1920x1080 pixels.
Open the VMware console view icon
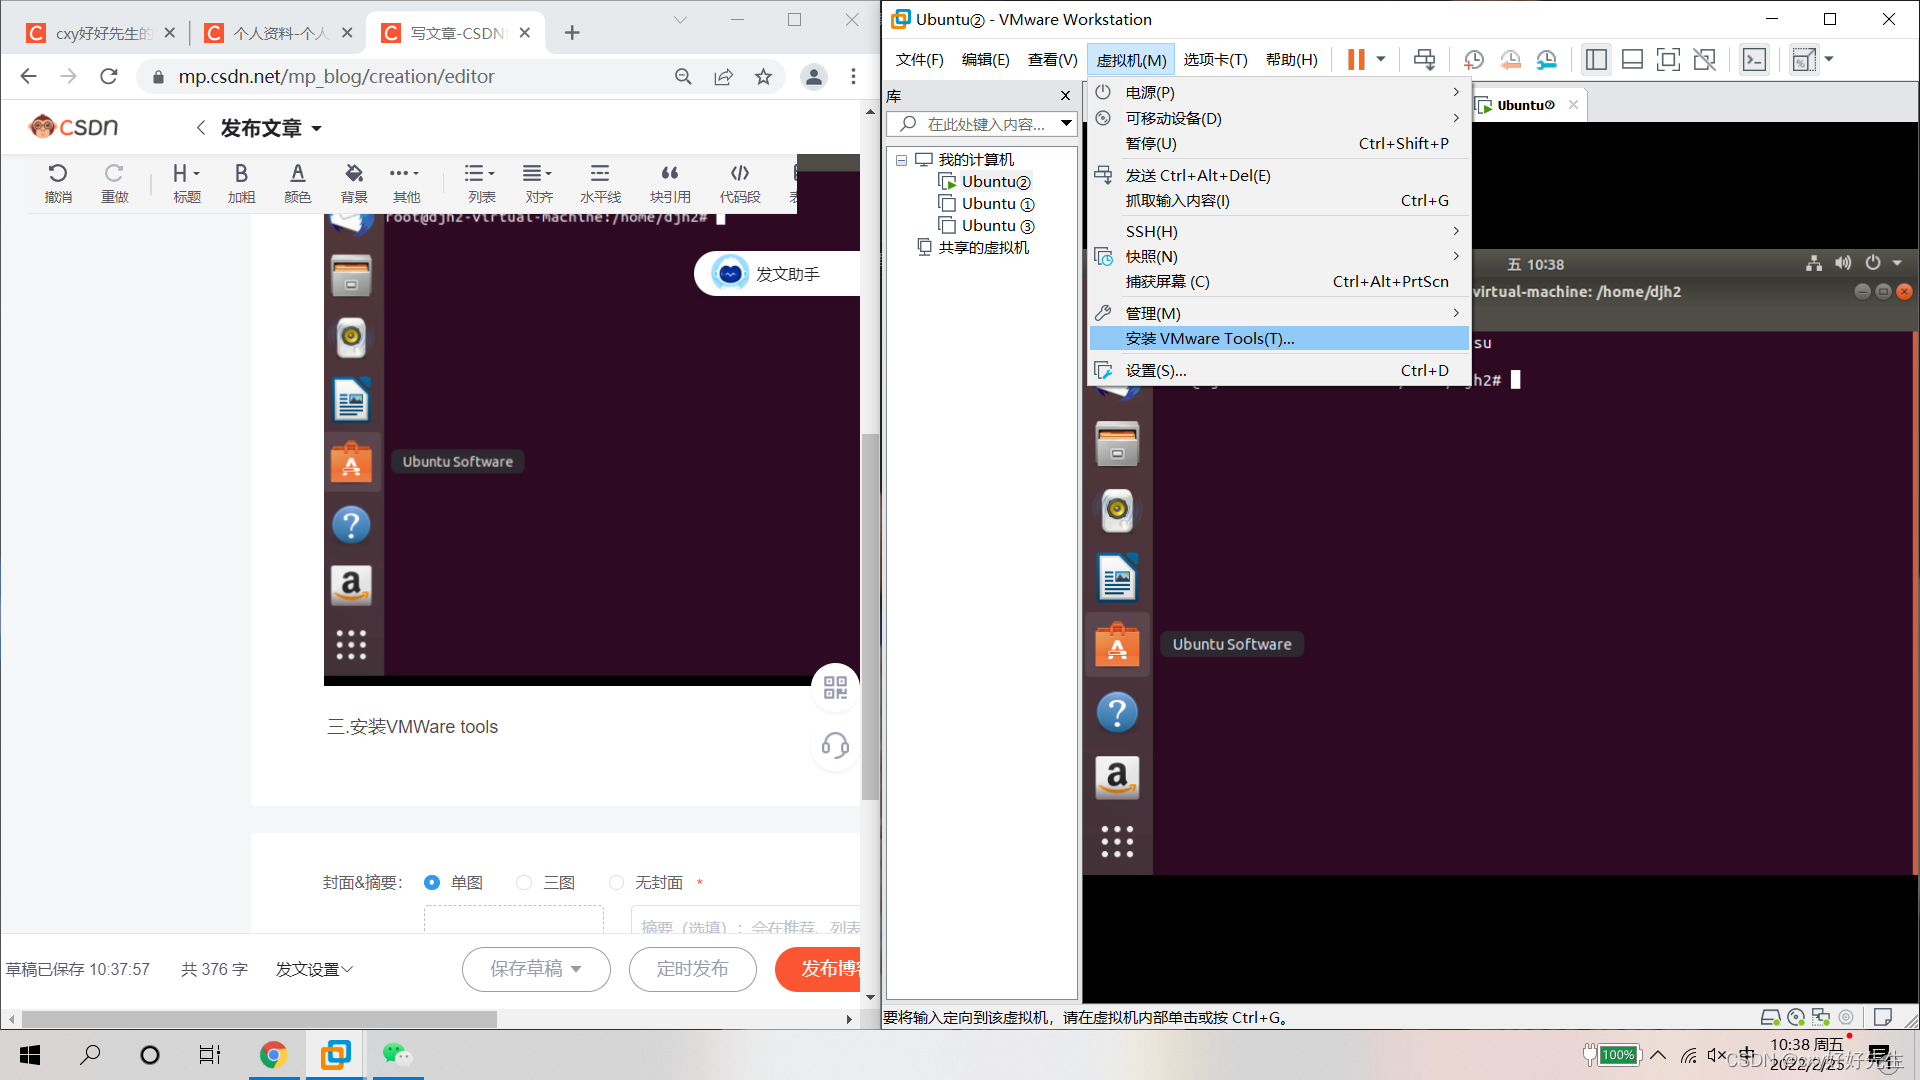tap(1754, 60)
